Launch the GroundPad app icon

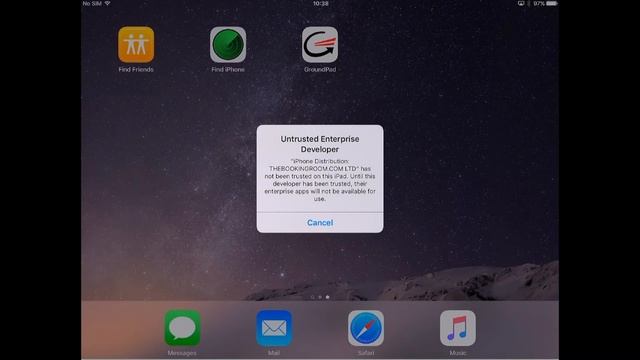pos(320,44)
